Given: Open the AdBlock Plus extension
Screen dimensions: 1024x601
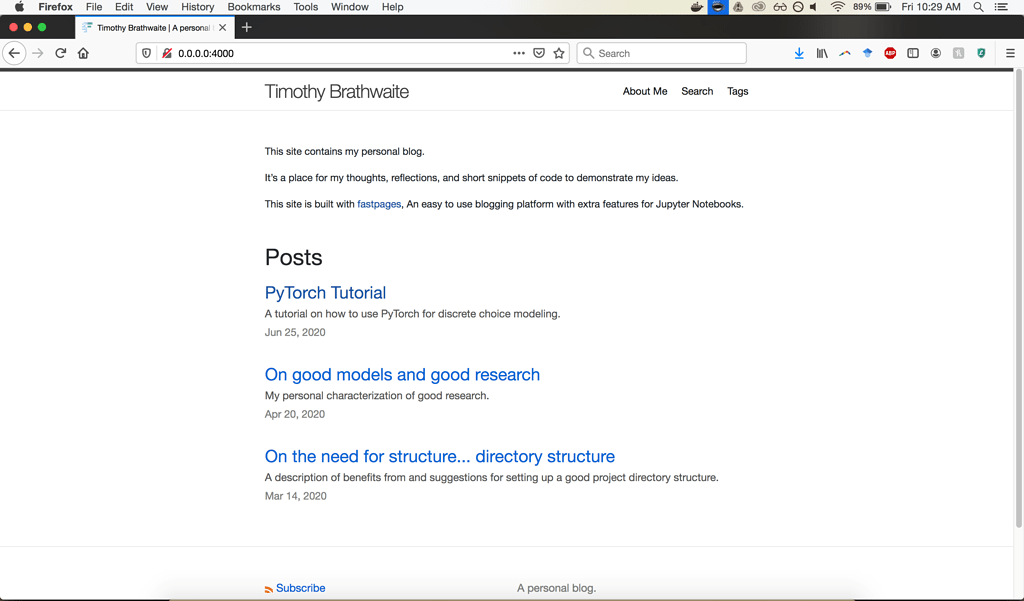Looking at the screenshot, I should coord(889,53).
